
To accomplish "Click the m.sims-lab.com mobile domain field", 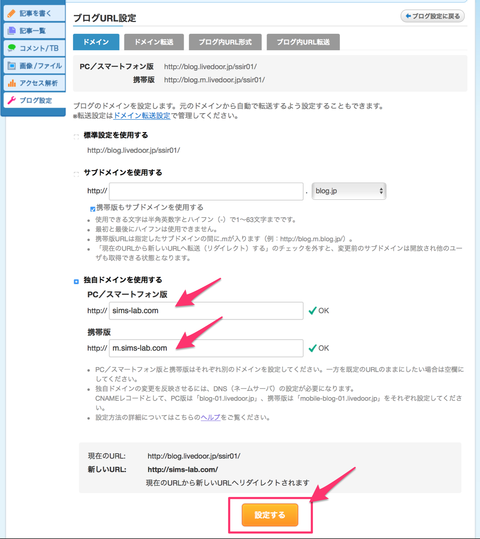I will (206, 348).
